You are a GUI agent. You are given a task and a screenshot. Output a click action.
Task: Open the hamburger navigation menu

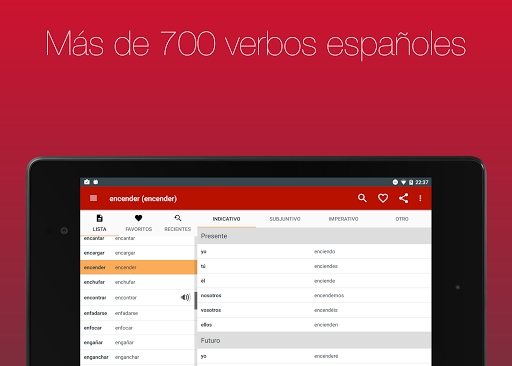coord(93,198)
